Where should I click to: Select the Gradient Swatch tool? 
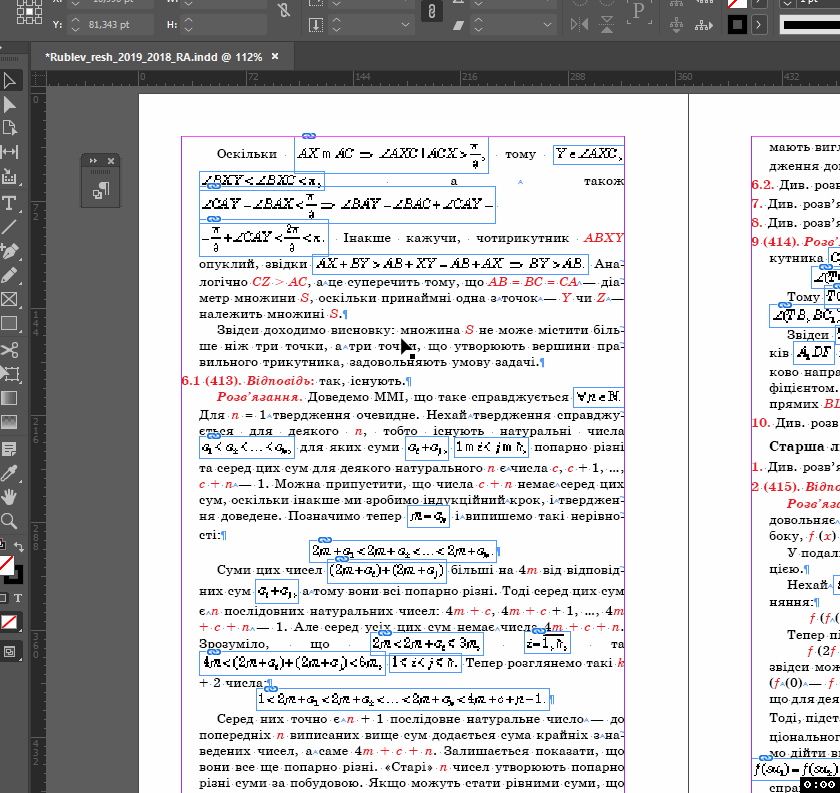[10, 398]
